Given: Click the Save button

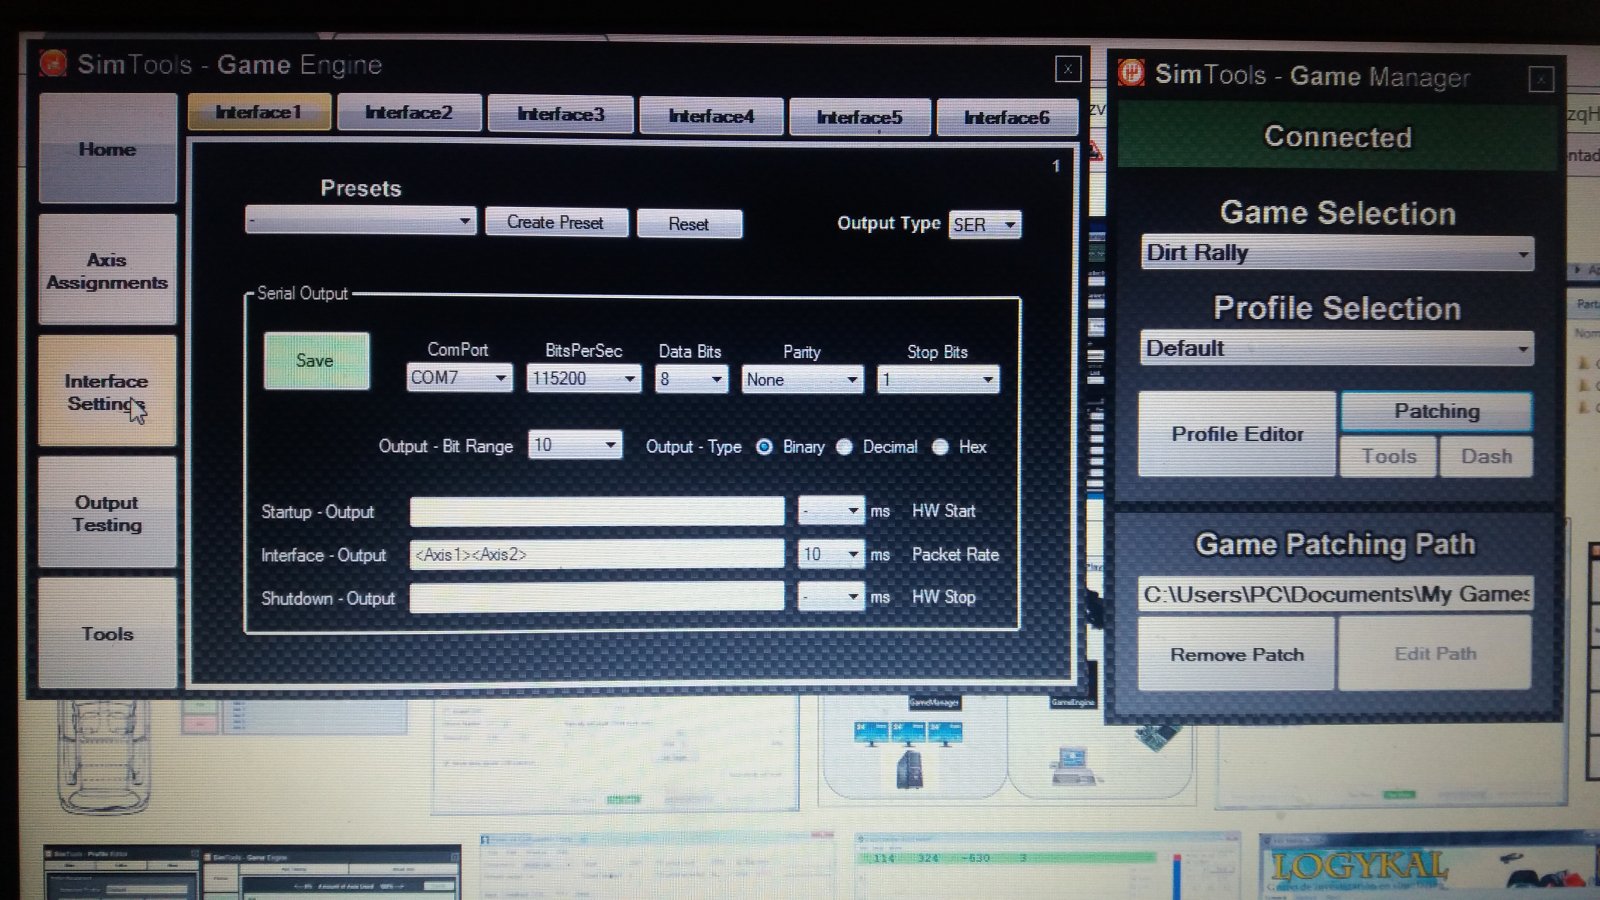Looking at the screenshot, I should click(x=316, y=361).
